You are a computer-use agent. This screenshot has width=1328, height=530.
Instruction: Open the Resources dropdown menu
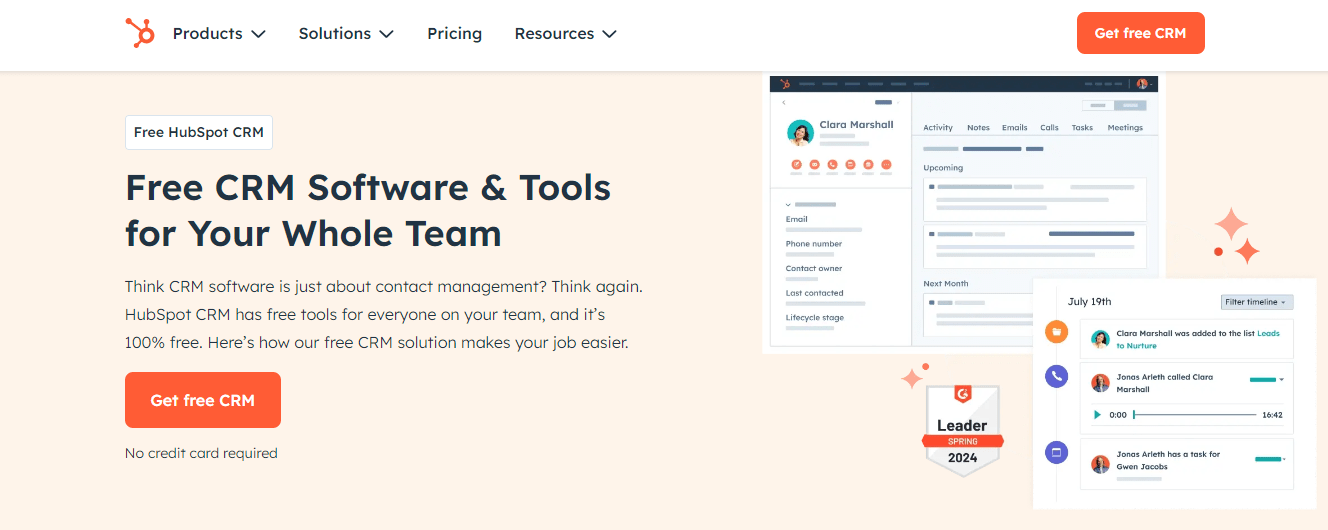click(x=565, y=33)
